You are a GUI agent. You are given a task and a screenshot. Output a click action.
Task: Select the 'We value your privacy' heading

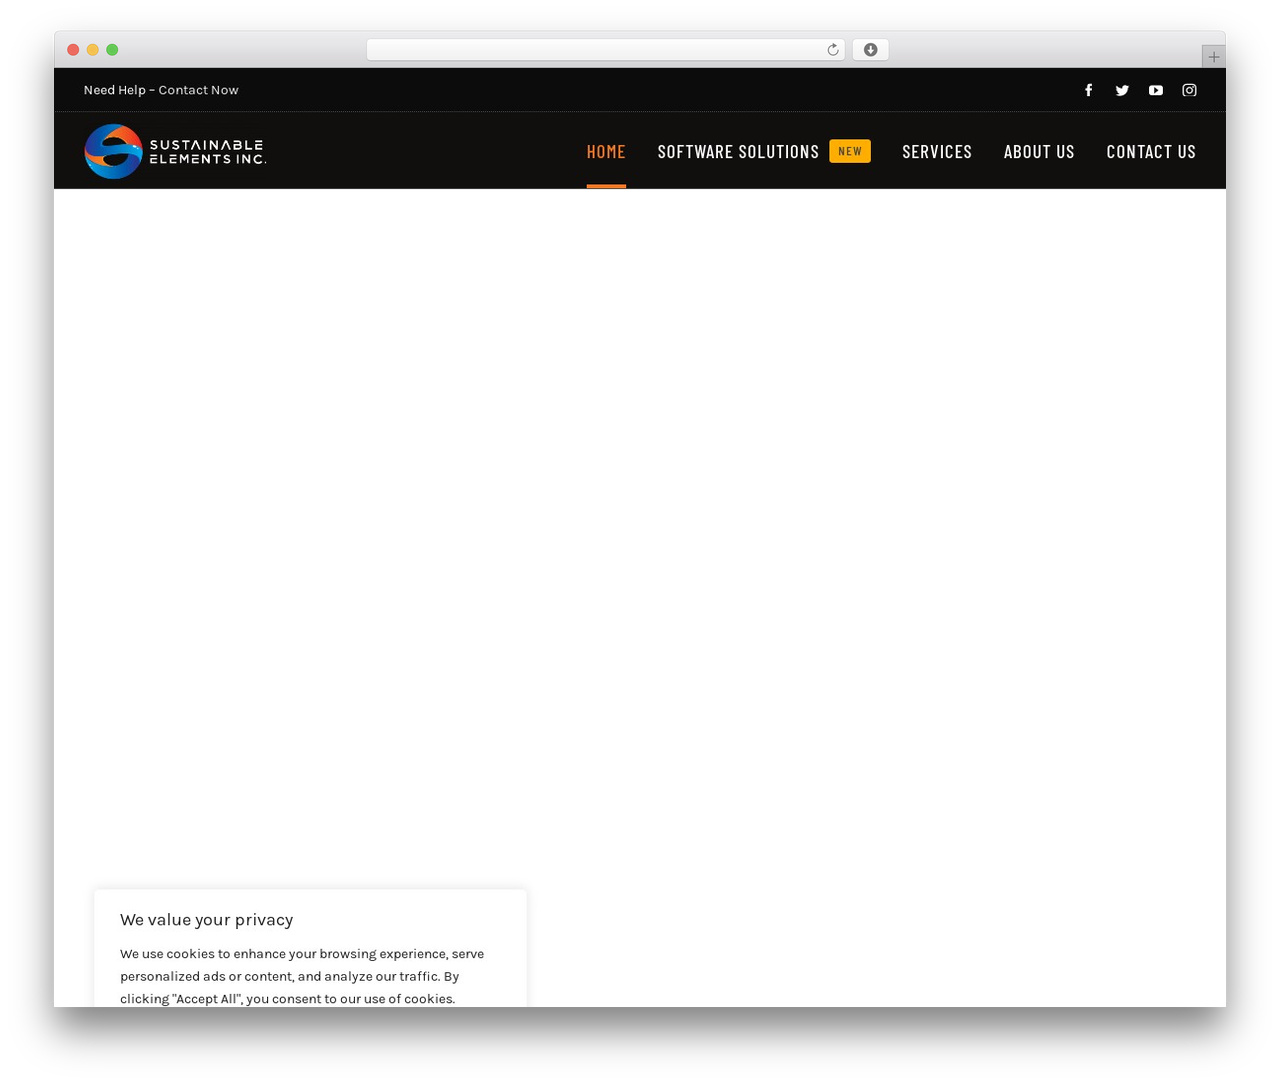pyautogui.click(x=207, y=920)
